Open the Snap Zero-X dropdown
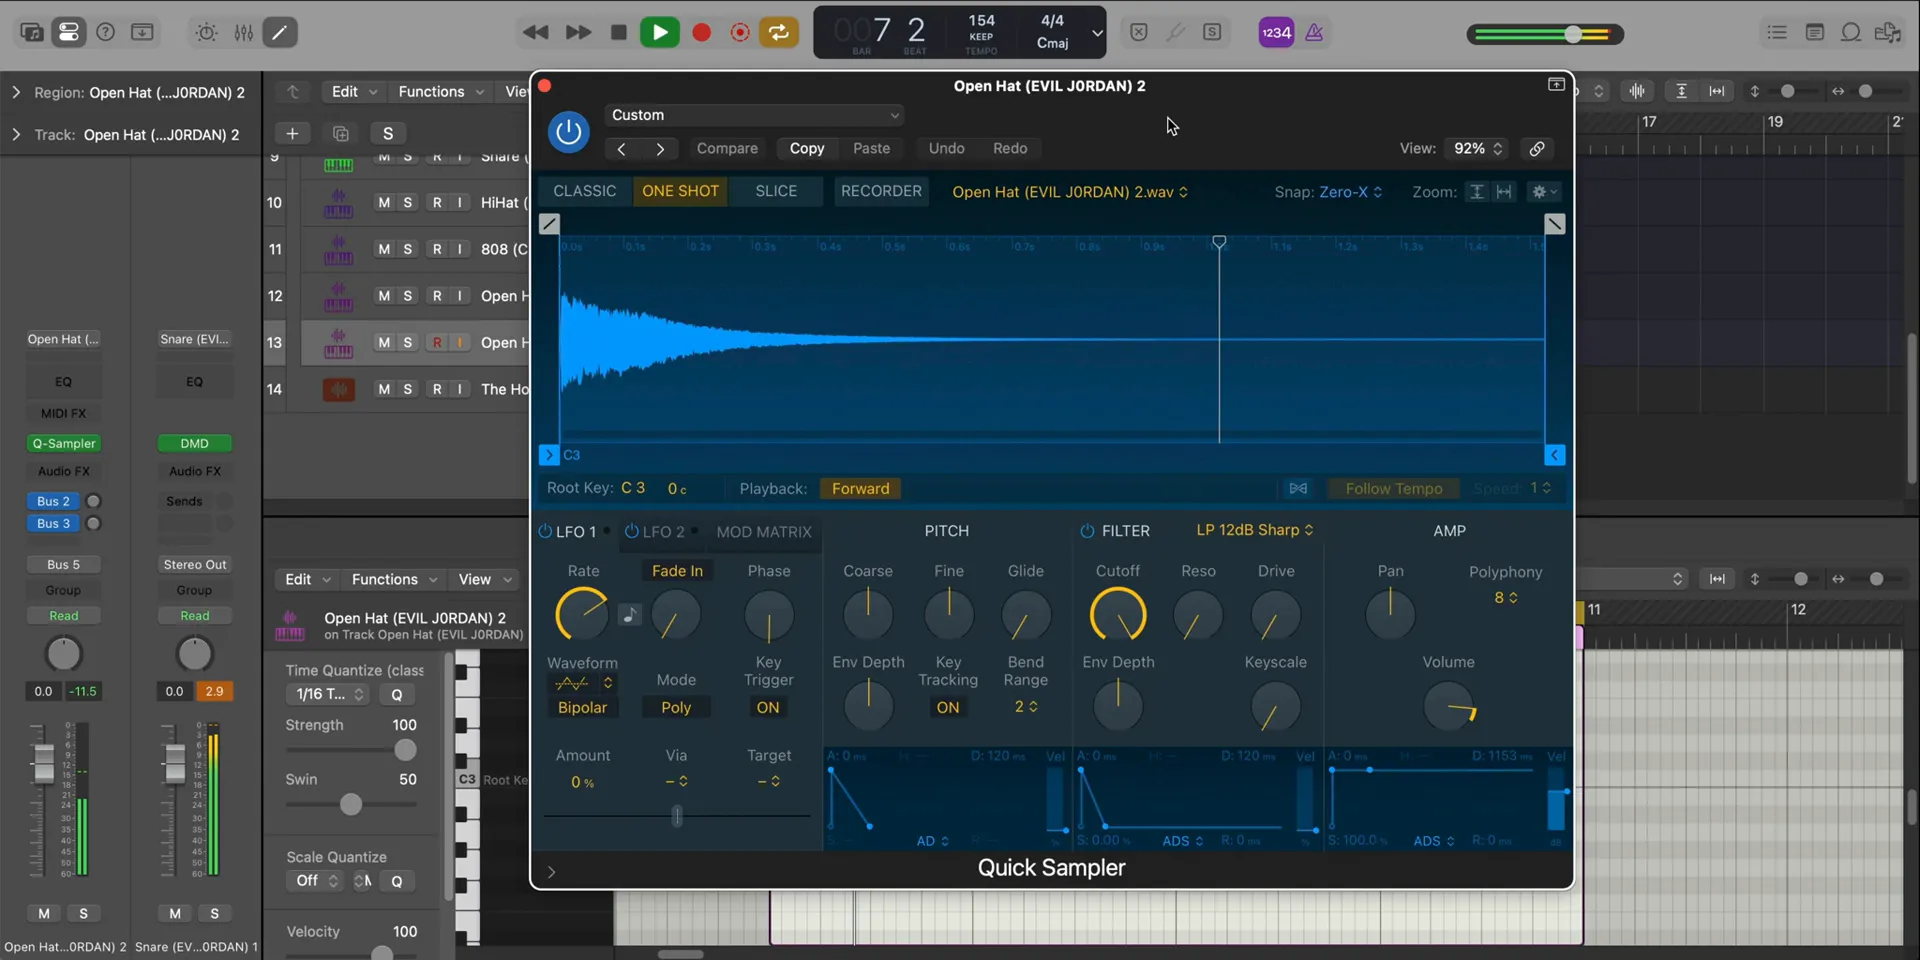 click(1350, 191)
